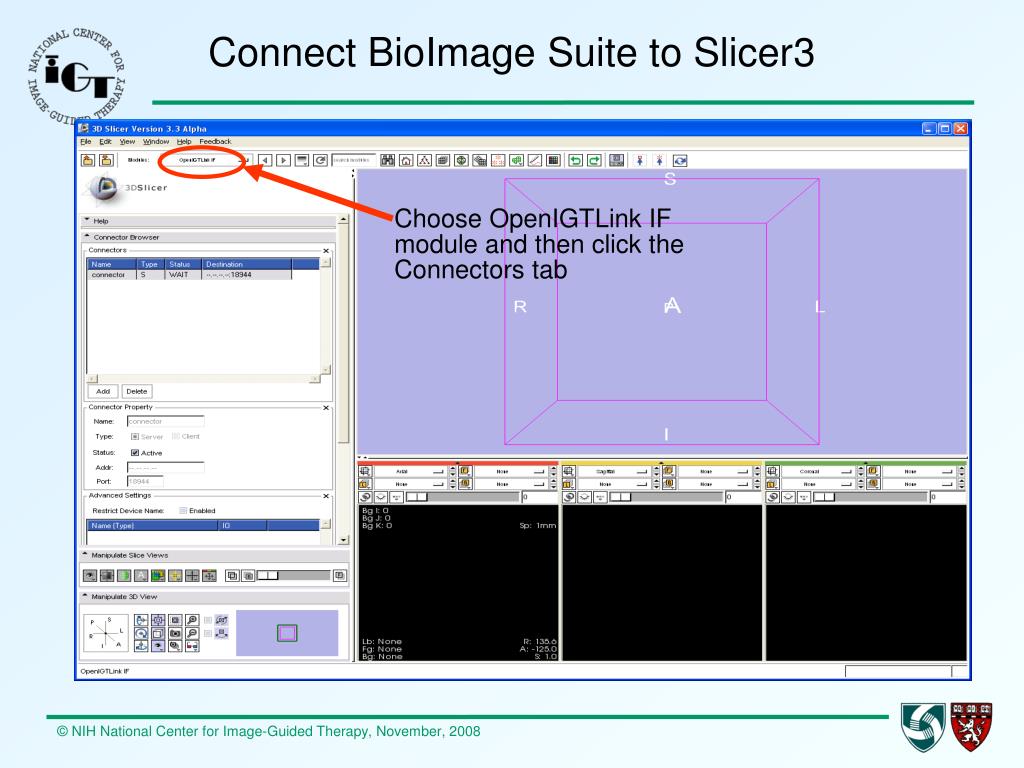Click the binoculars search icon

pyautogui.click(x=387, y=160)
